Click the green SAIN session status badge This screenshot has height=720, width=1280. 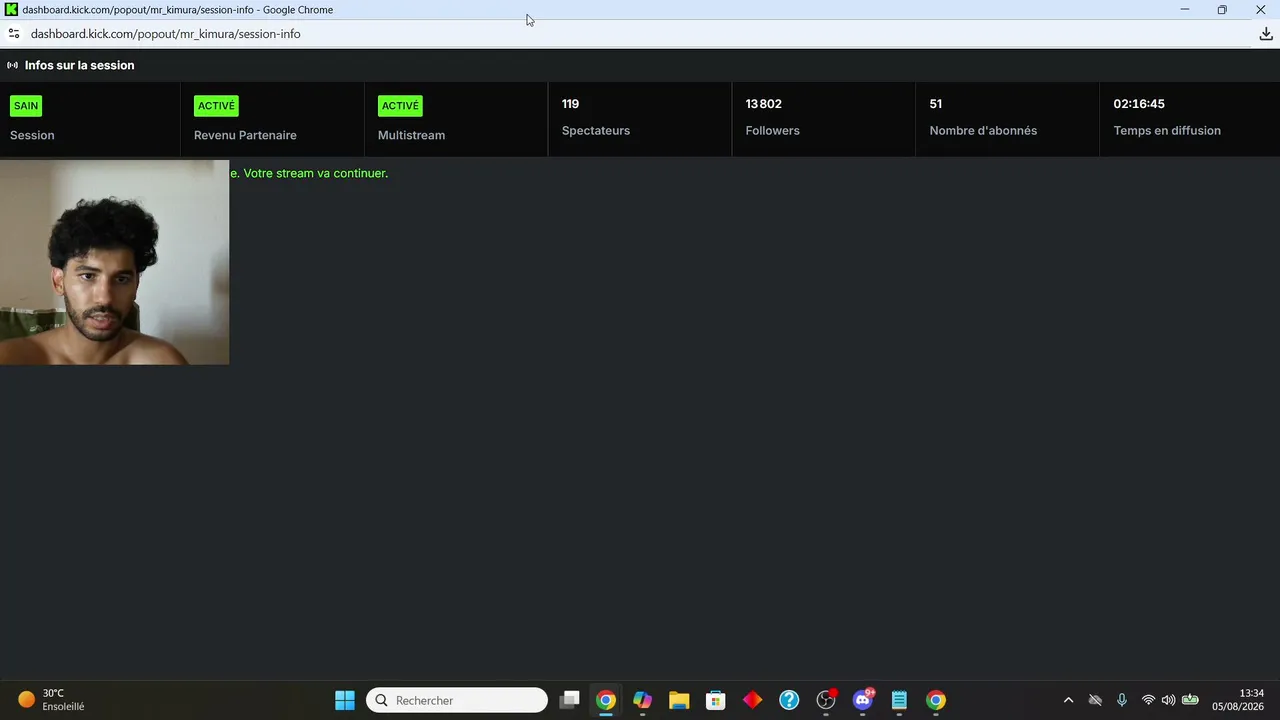pos(26,106)
